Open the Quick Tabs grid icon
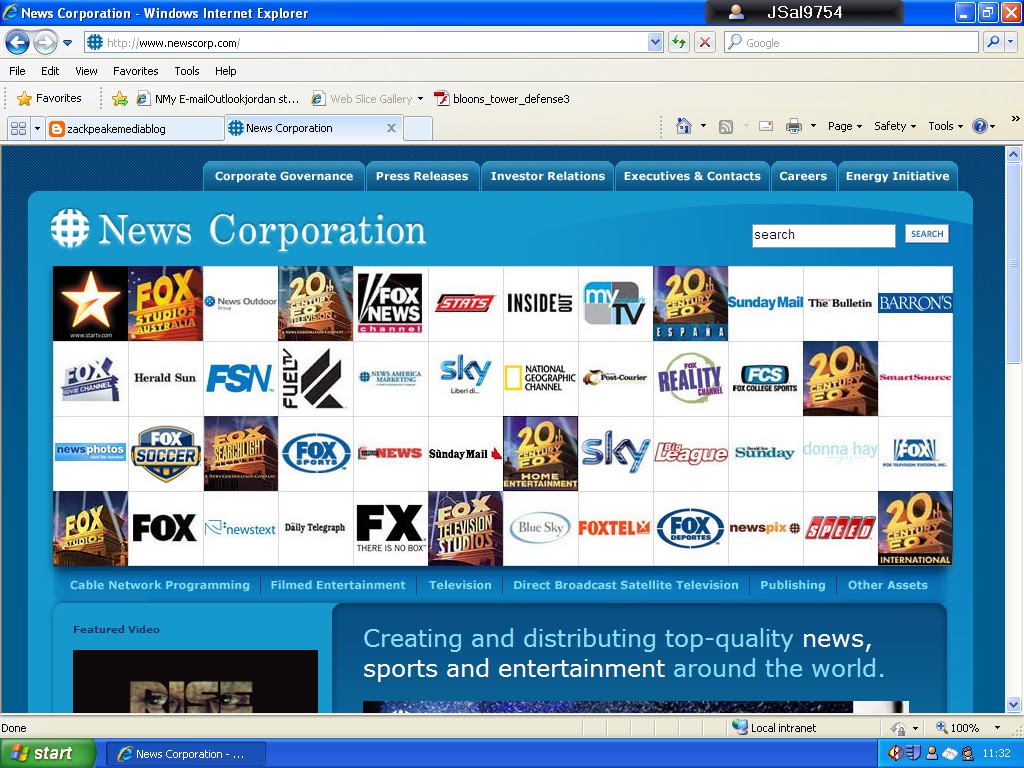This screenshot has height=768, width=1024. pos(19,128)
